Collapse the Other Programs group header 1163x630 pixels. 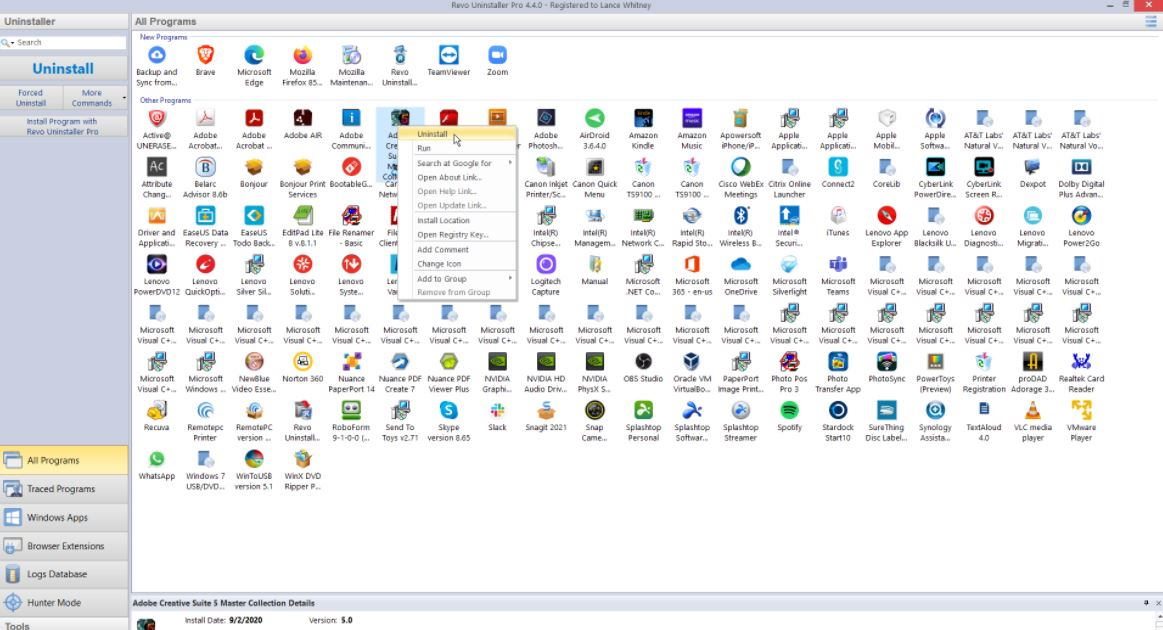point(165,100)
